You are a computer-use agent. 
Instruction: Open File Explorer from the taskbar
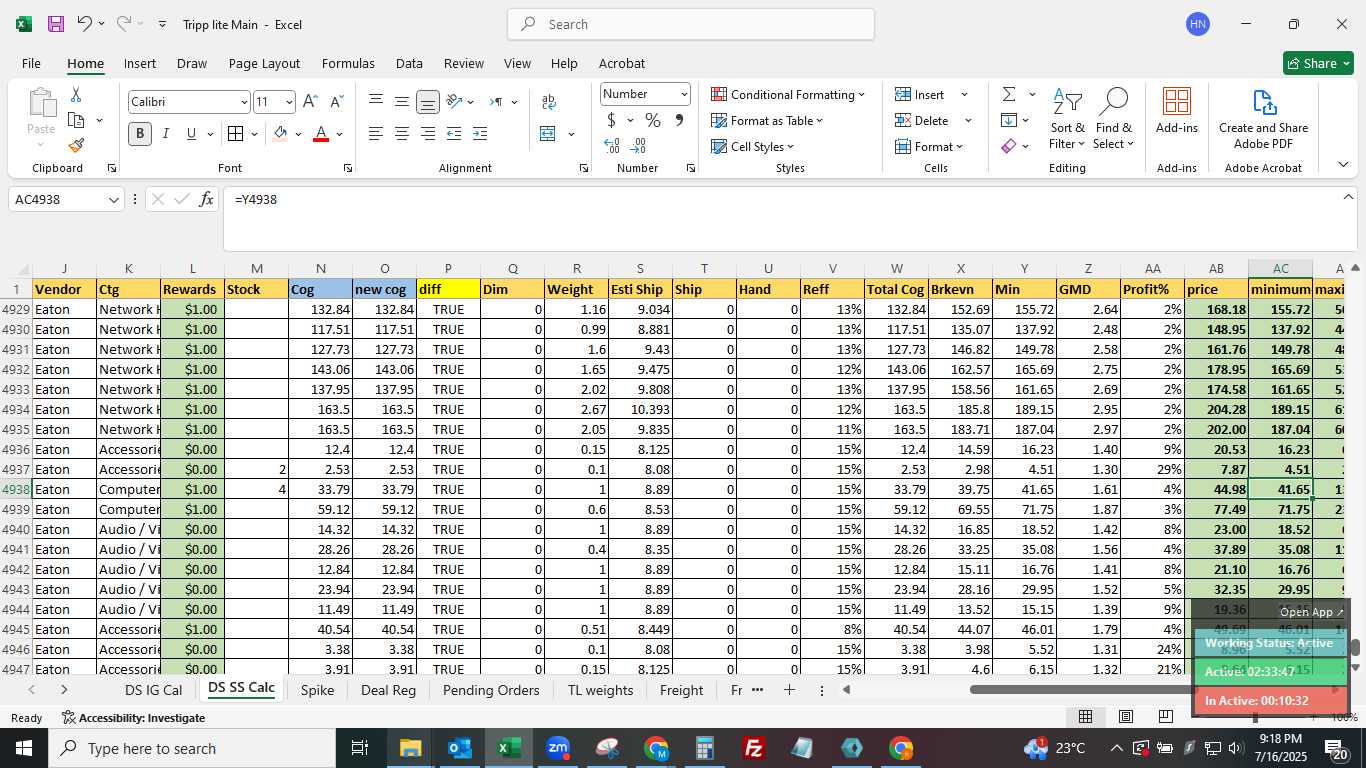point(411,748)
